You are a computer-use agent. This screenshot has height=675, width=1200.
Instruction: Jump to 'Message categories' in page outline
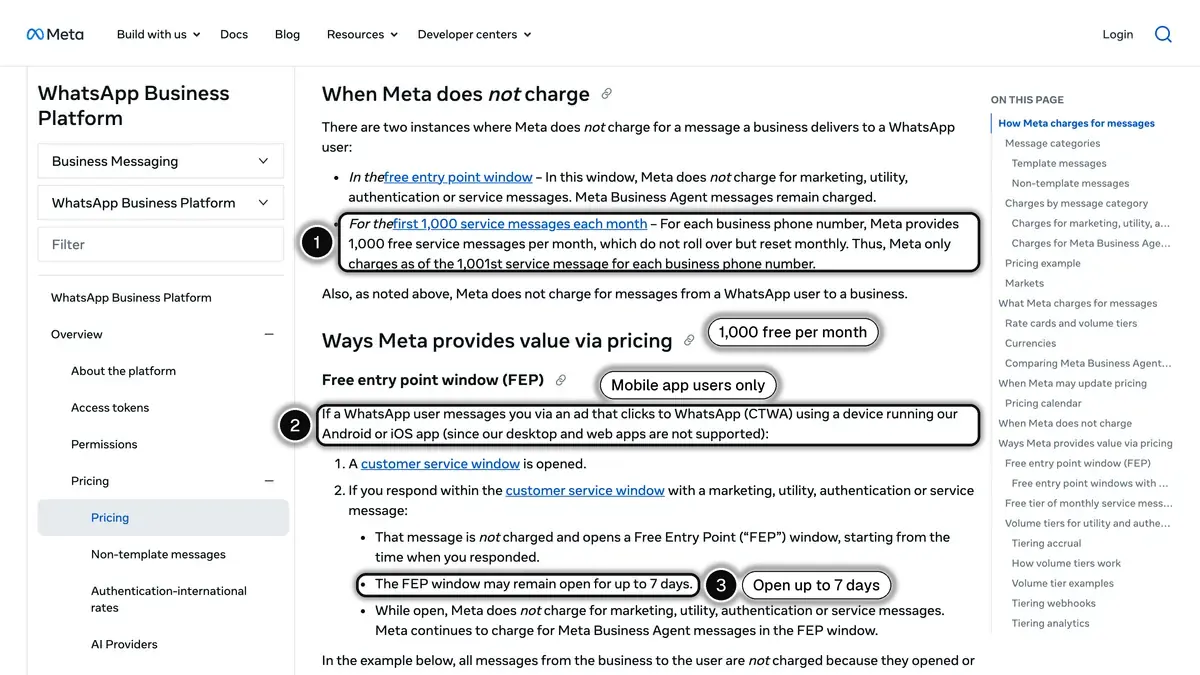(1052, 143)
